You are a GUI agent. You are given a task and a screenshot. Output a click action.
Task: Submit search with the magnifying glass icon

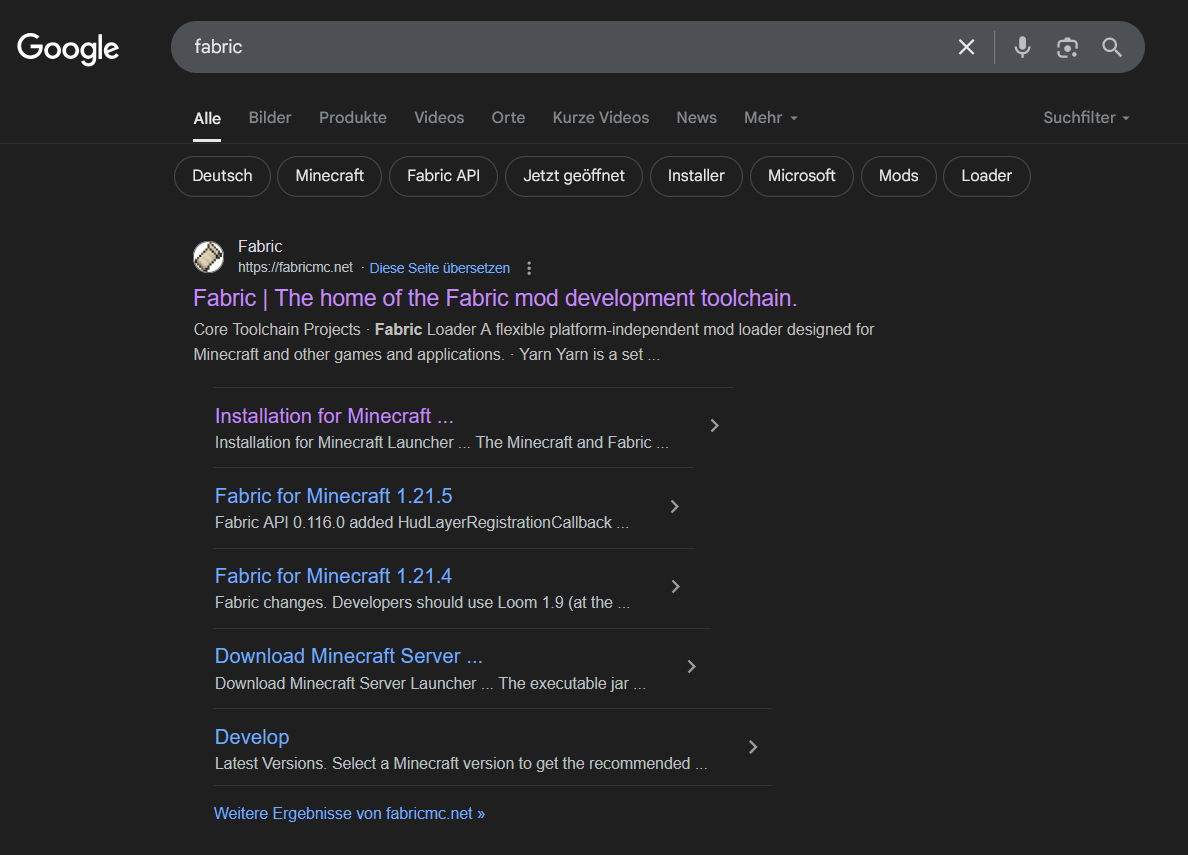(1111, 47)
